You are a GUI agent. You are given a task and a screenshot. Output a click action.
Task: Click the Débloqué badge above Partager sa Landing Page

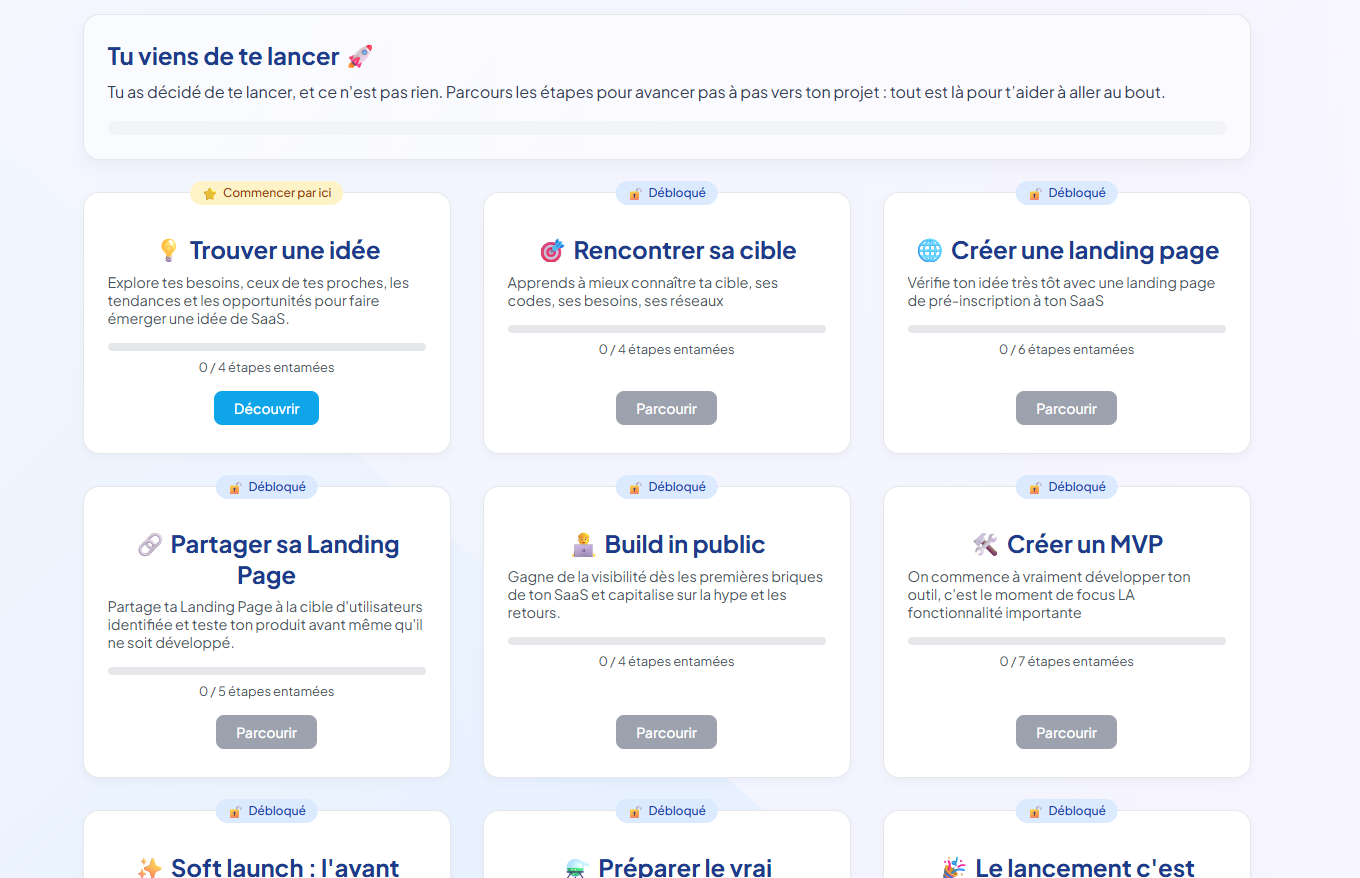pyautogui.click(x=266, y=487)
